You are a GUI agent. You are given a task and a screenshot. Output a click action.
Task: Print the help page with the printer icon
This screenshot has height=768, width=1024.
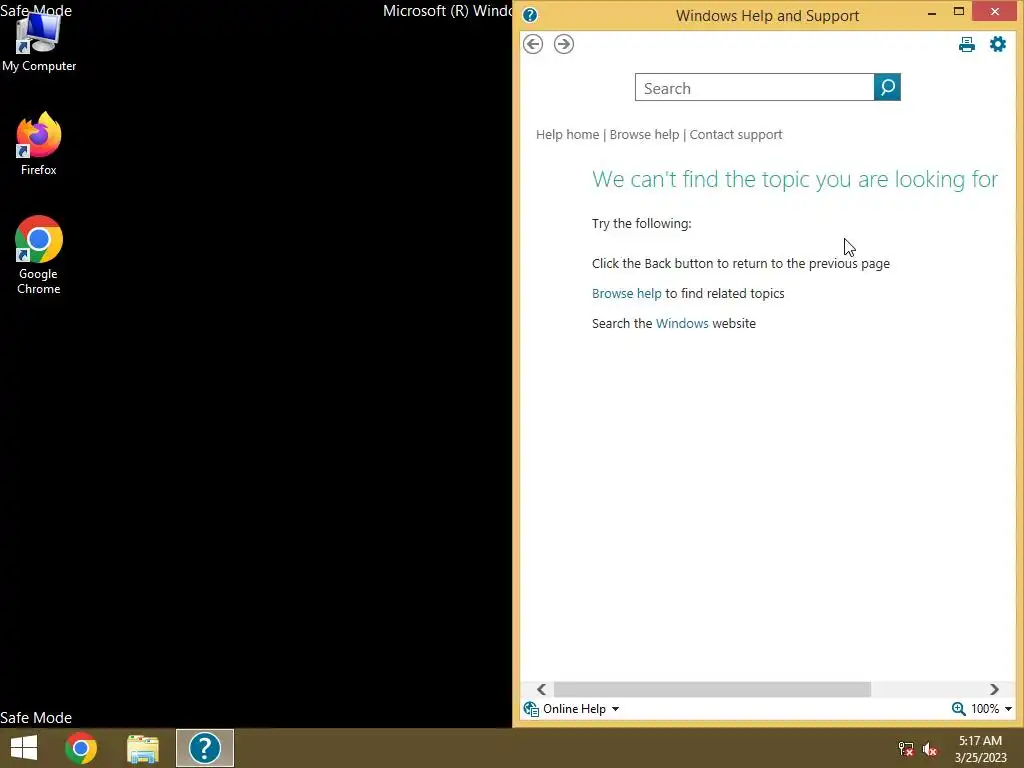click(x=967, y=44)
